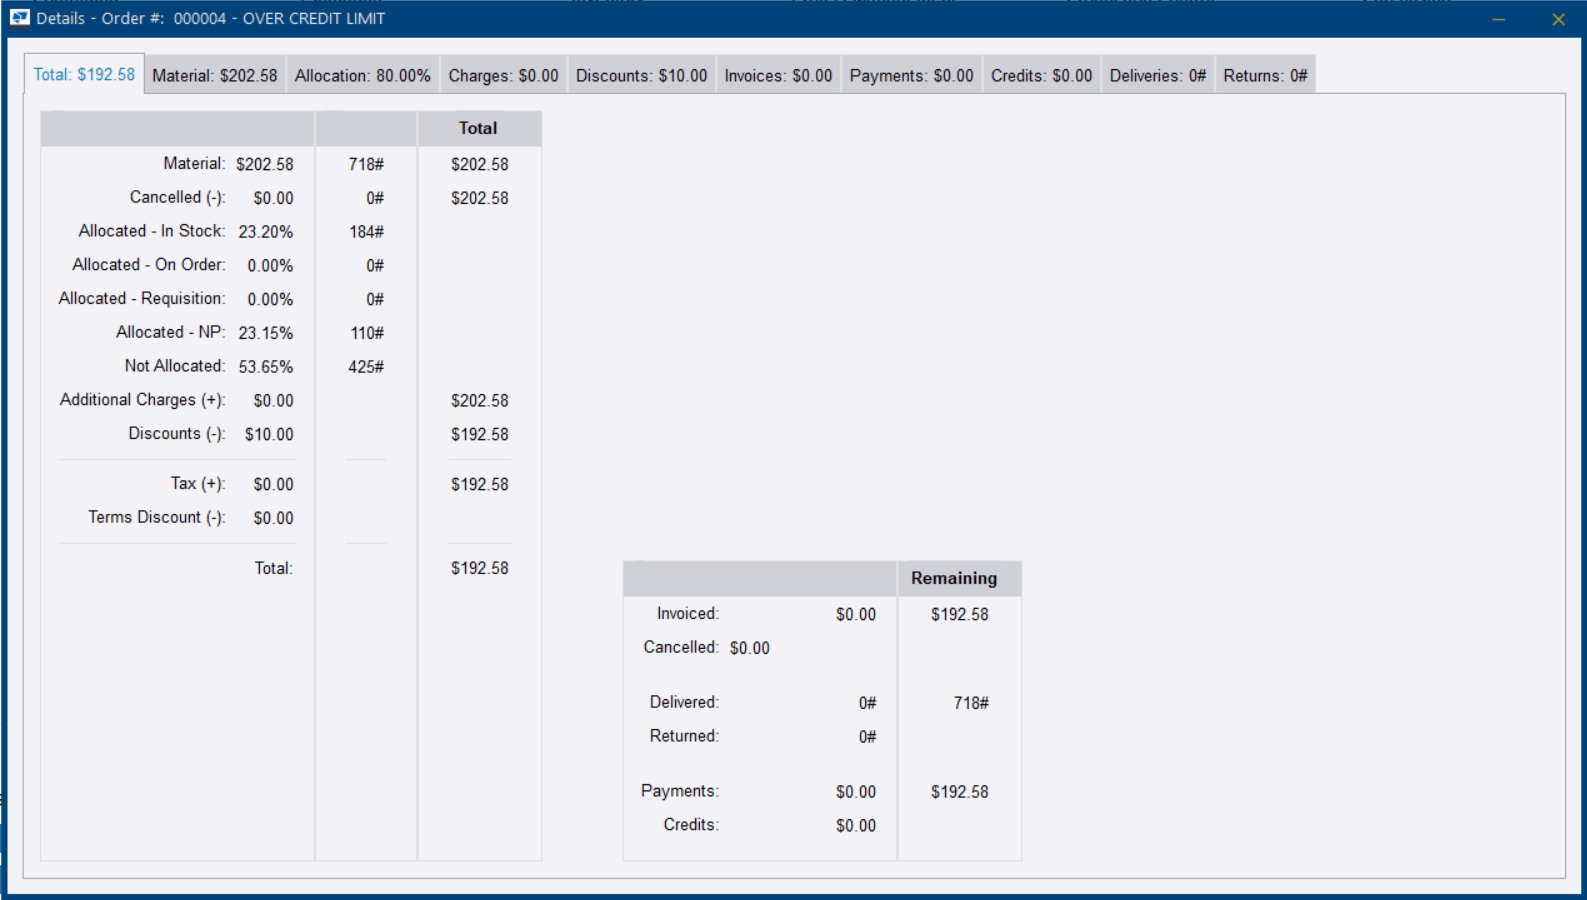
Task: Click the 184# In Stock weight
Action: click(366, 232)
